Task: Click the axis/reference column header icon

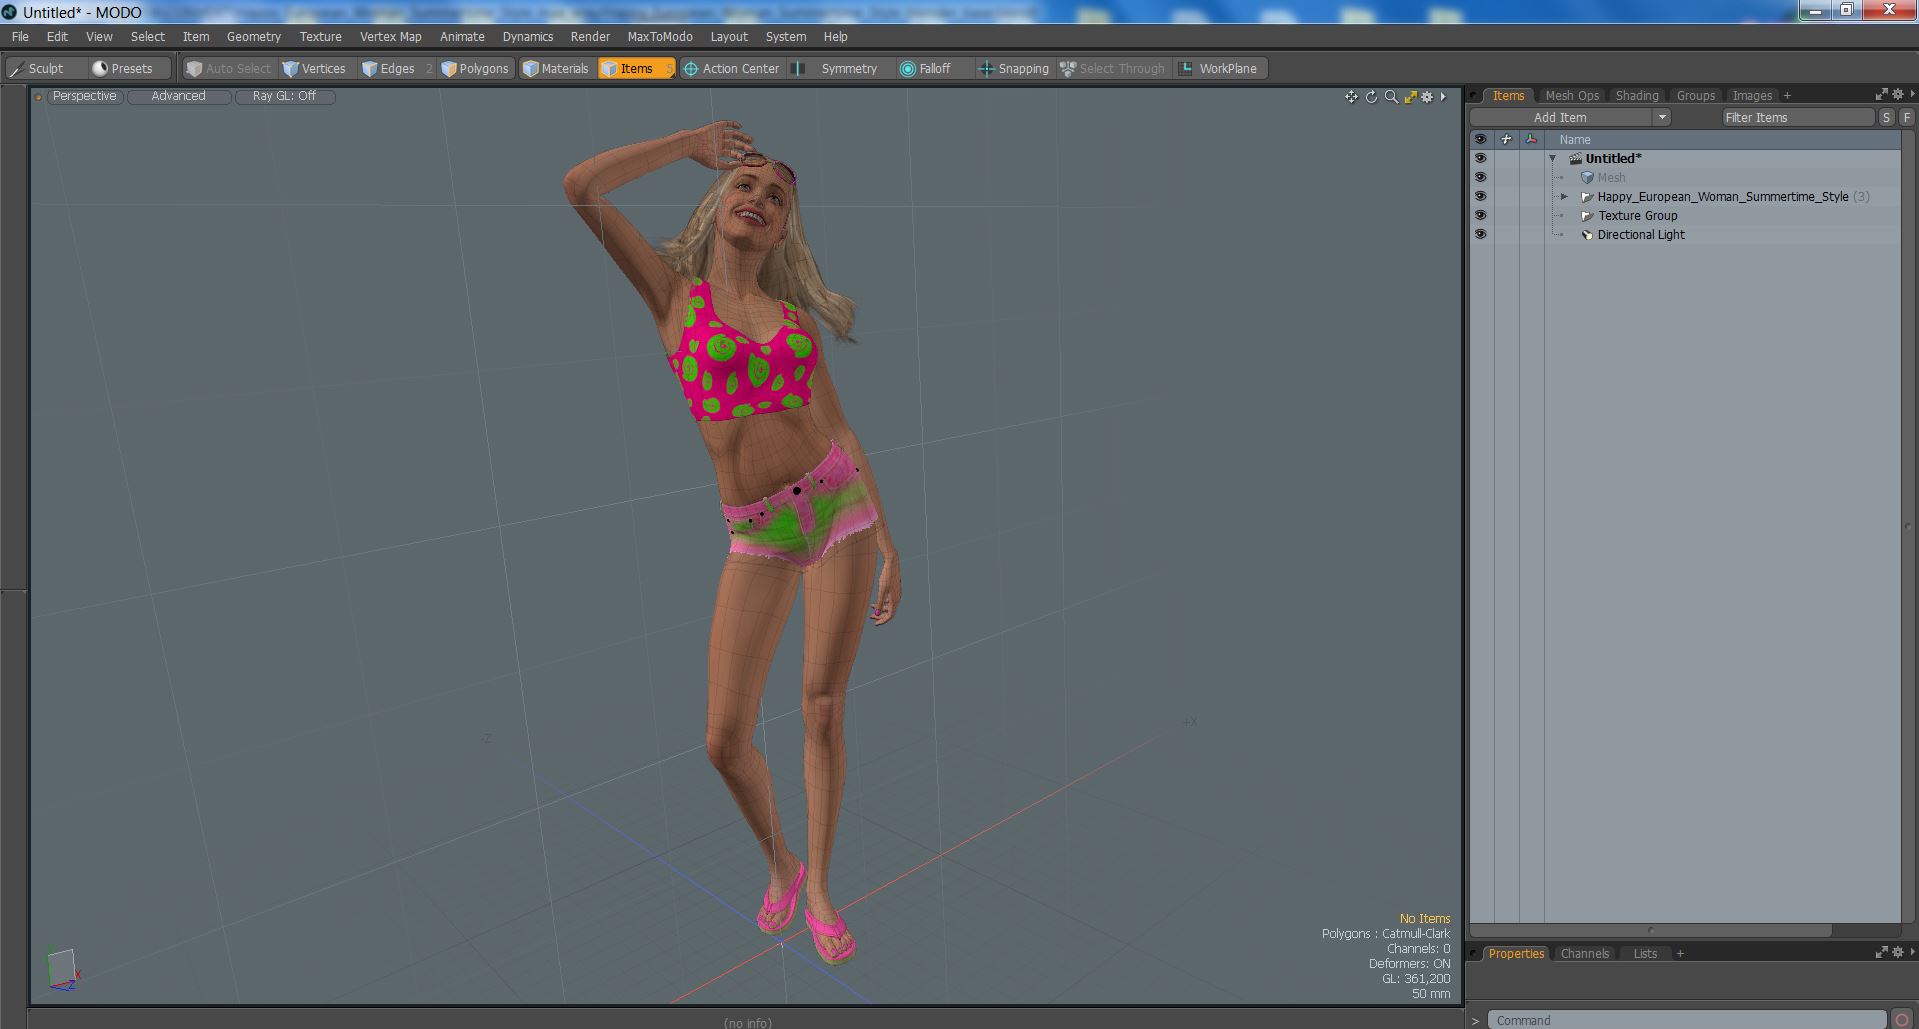Action: 1531,140
